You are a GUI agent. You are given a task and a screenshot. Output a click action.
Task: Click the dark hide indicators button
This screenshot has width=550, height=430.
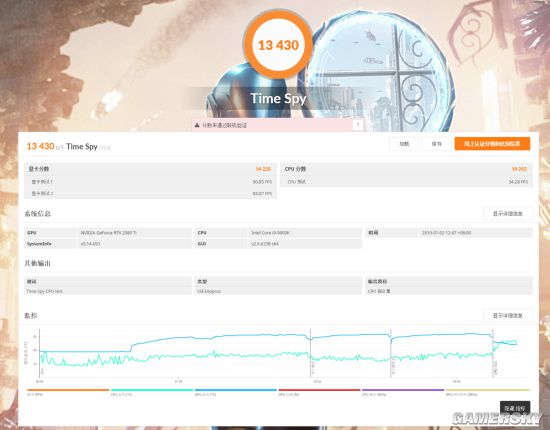point(515,408)
